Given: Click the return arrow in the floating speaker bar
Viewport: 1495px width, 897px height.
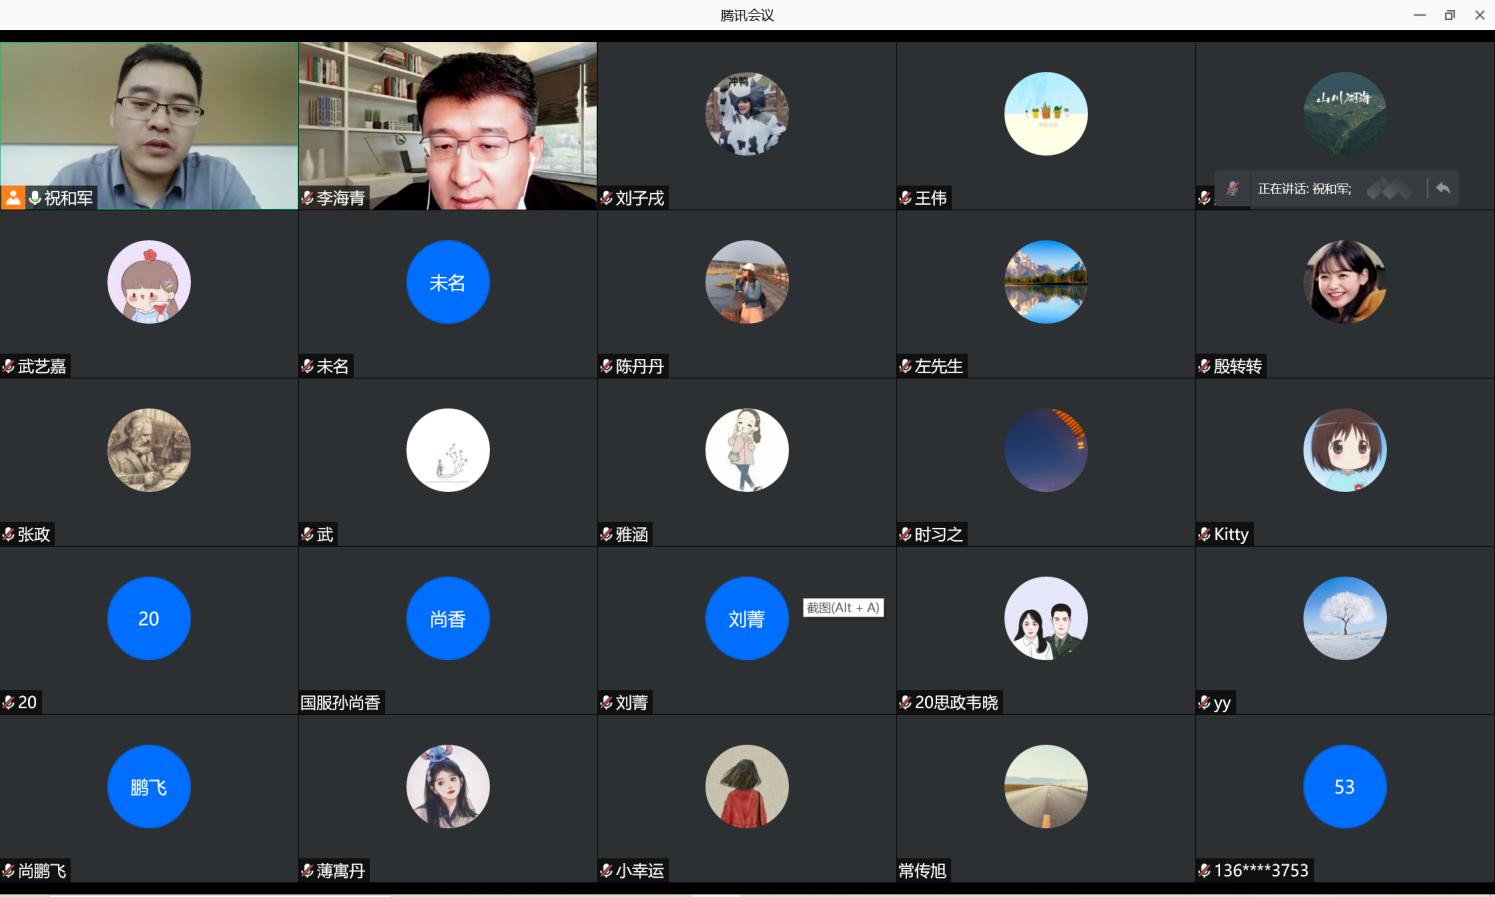Looking at the screenshot, I should click(x=1442, y=188).
